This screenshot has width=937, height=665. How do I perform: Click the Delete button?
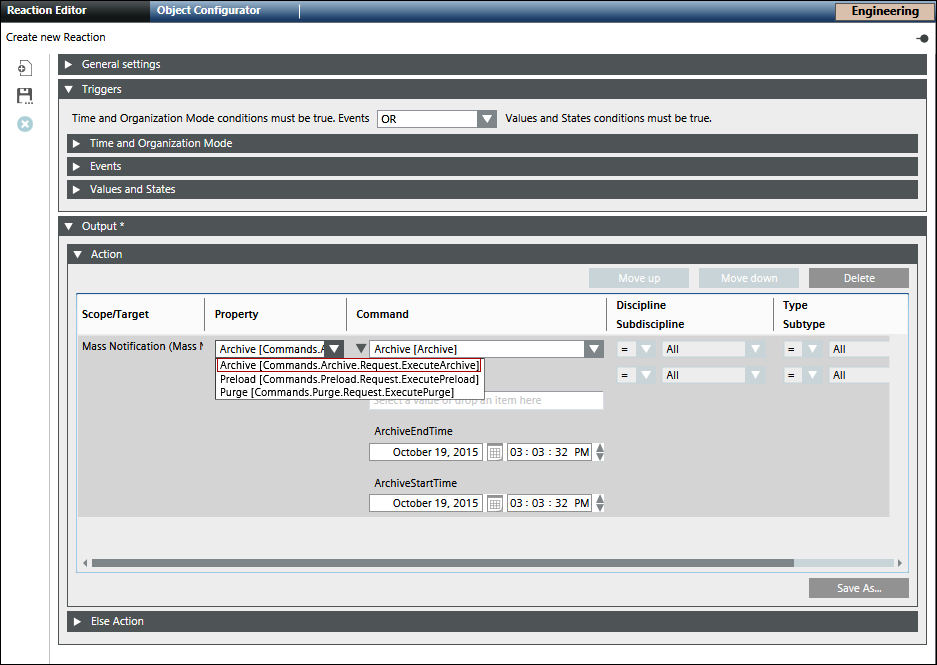click(858, 278)
